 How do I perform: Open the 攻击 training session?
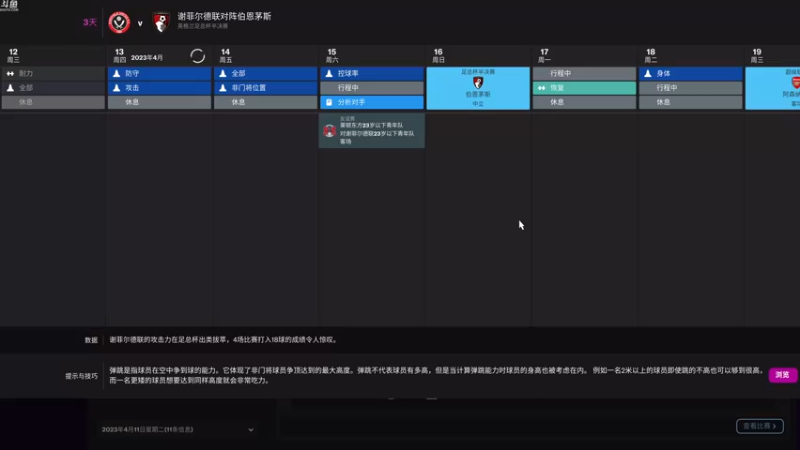point(159,88)
